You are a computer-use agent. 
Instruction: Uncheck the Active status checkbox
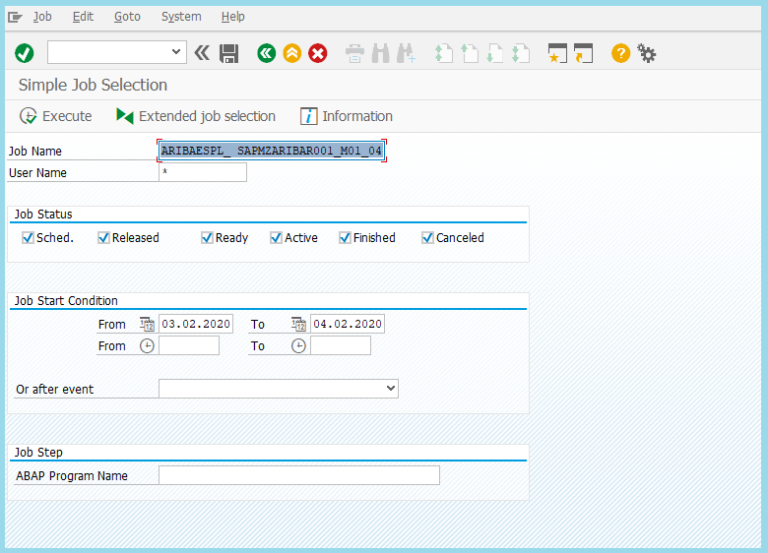[x=276, y=238]
